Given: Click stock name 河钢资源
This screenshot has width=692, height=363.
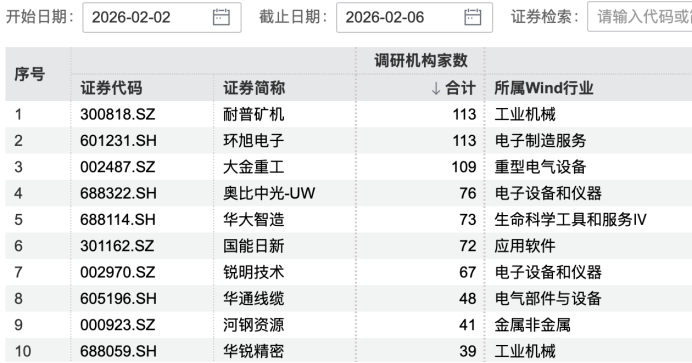Looking at the screenshot, I should pyautogui.click(x=254, y=325).
